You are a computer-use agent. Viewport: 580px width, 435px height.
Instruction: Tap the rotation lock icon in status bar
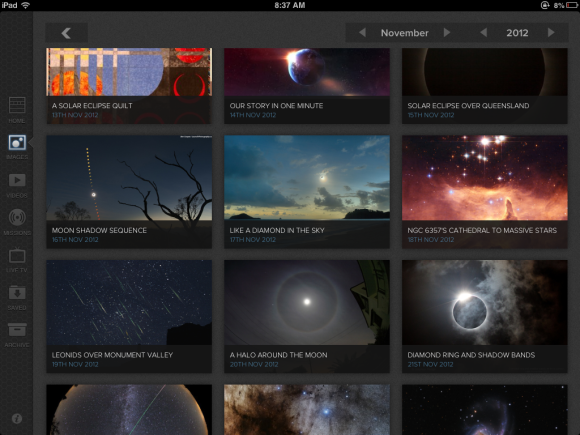point(545,5)
